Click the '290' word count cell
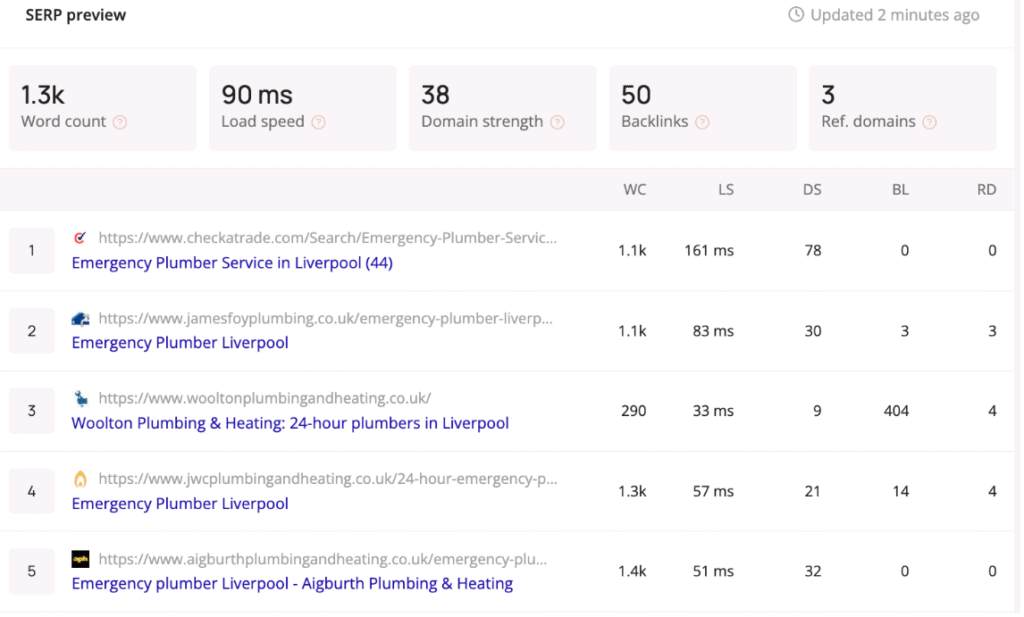Image resolution: width=1024 pixels, height=617 pixels. coord(633,411)
